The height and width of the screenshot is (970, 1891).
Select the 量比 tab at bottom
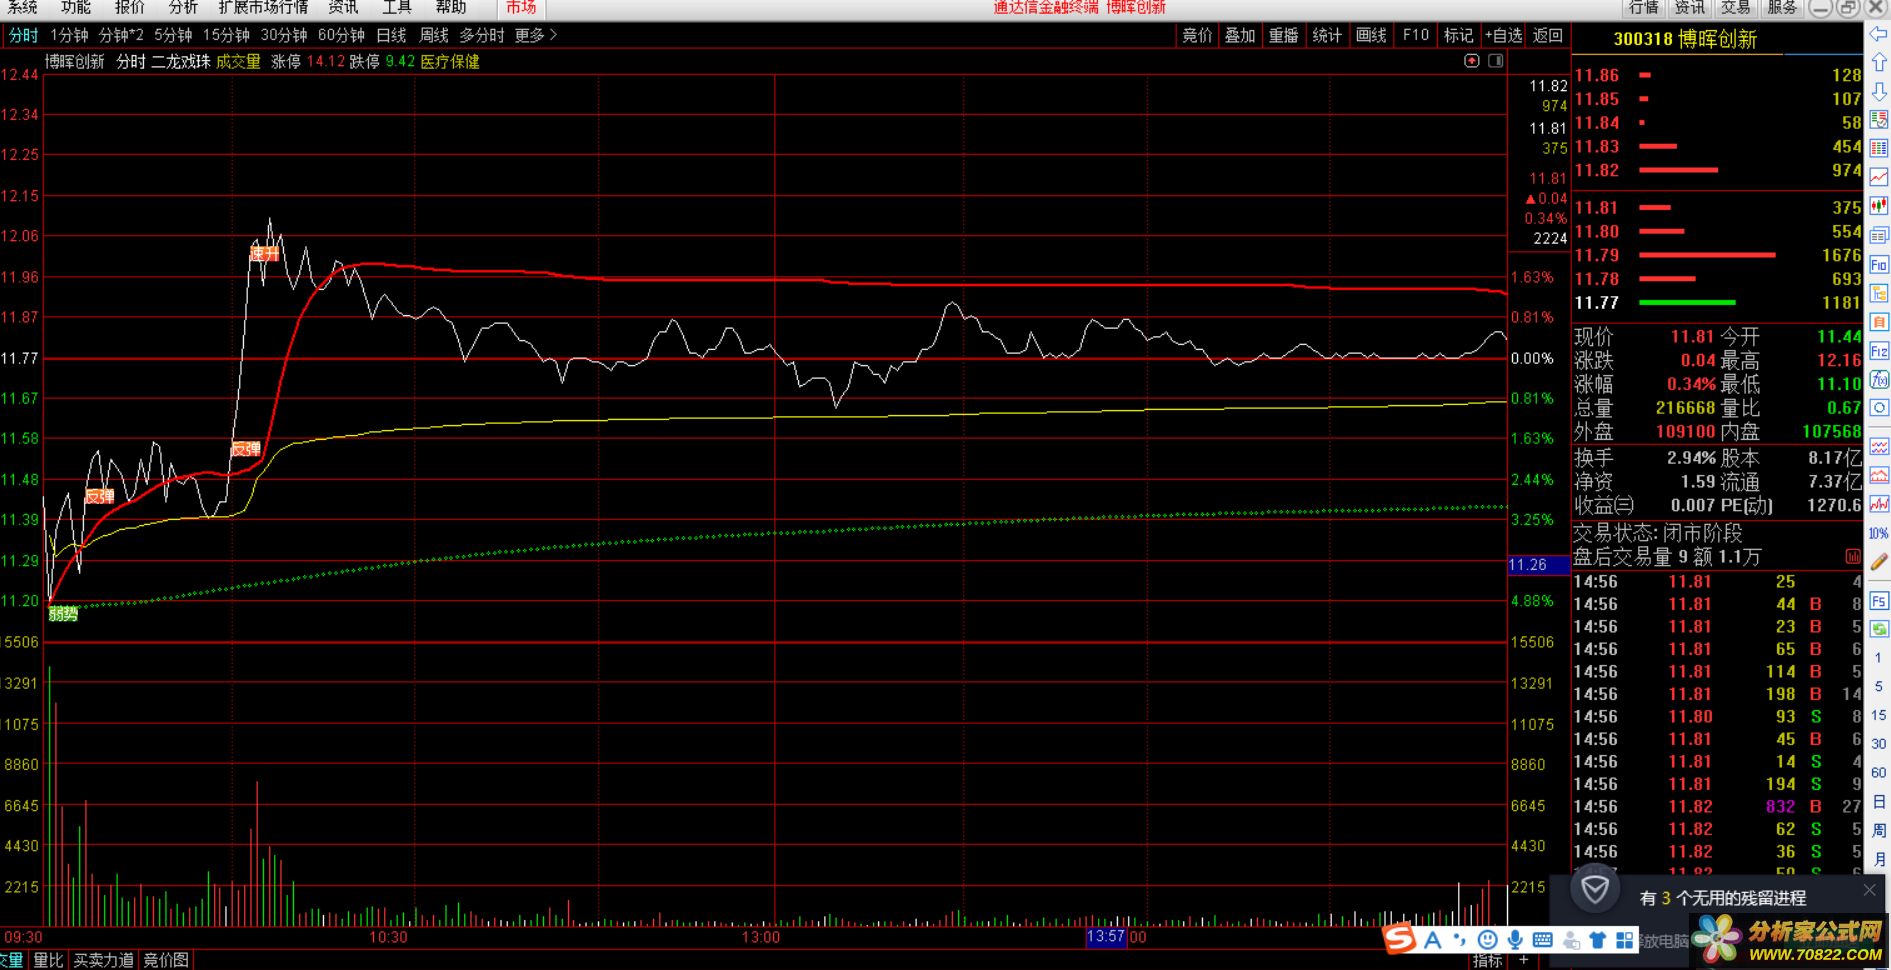(x=48, y=960)
